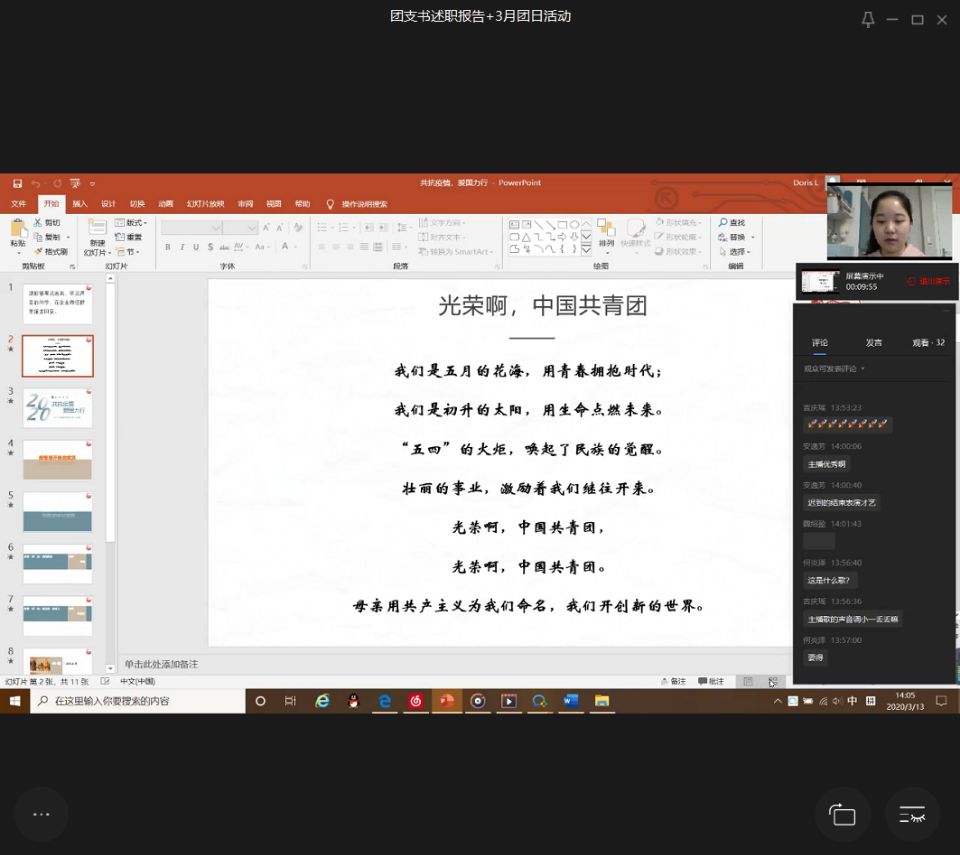Open the Arrange (排列) tool

(x=606, y=230)
